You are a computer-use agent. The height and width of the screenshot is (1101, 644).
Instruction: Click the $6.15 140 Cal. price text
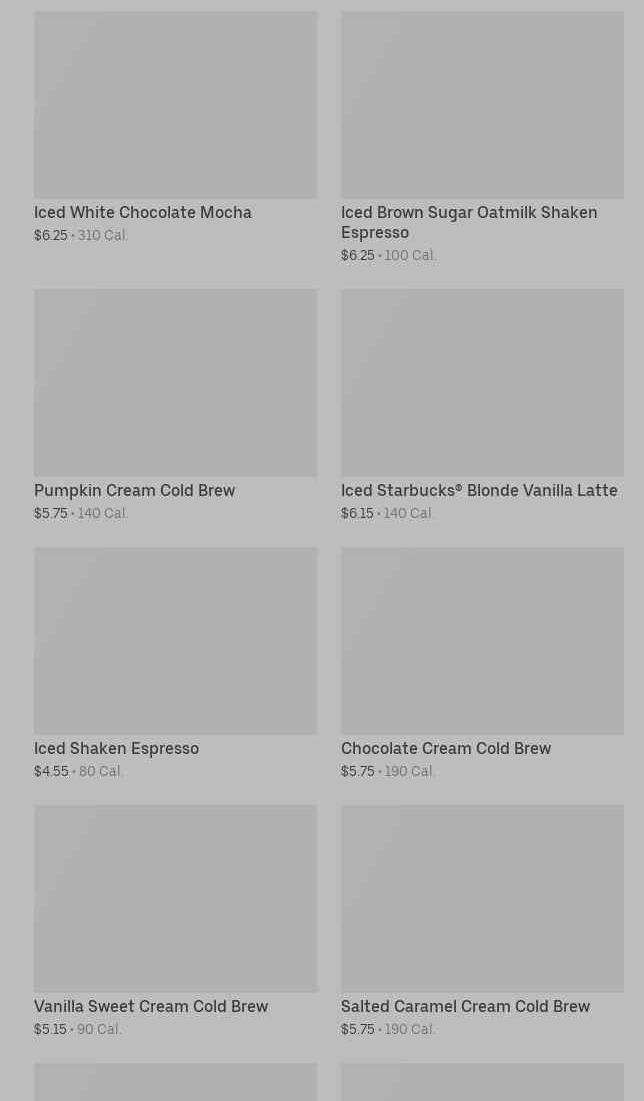tap(387, 514)
